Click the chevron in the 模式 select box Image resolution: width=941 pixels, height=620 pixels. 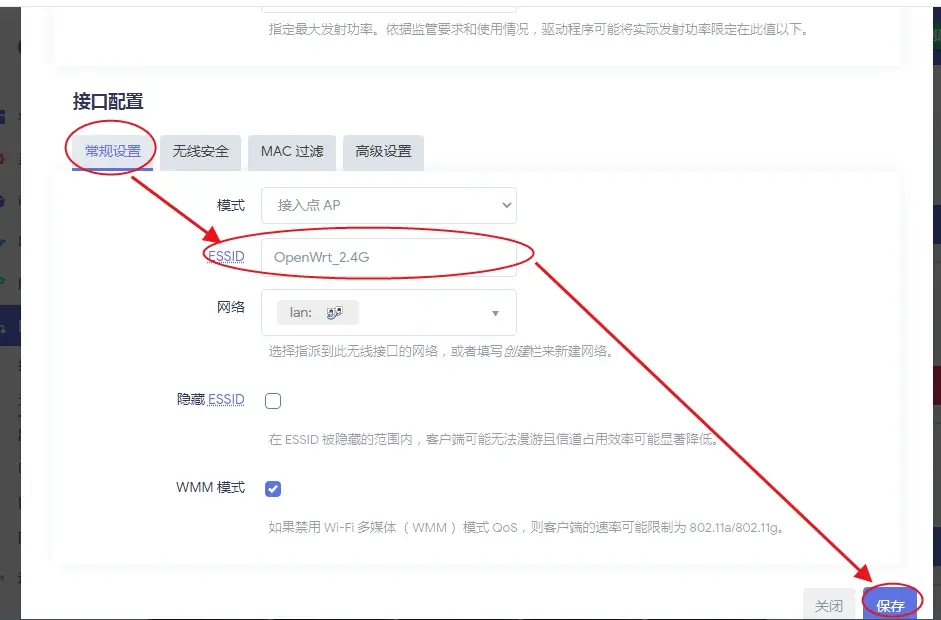tap(504, 205)
